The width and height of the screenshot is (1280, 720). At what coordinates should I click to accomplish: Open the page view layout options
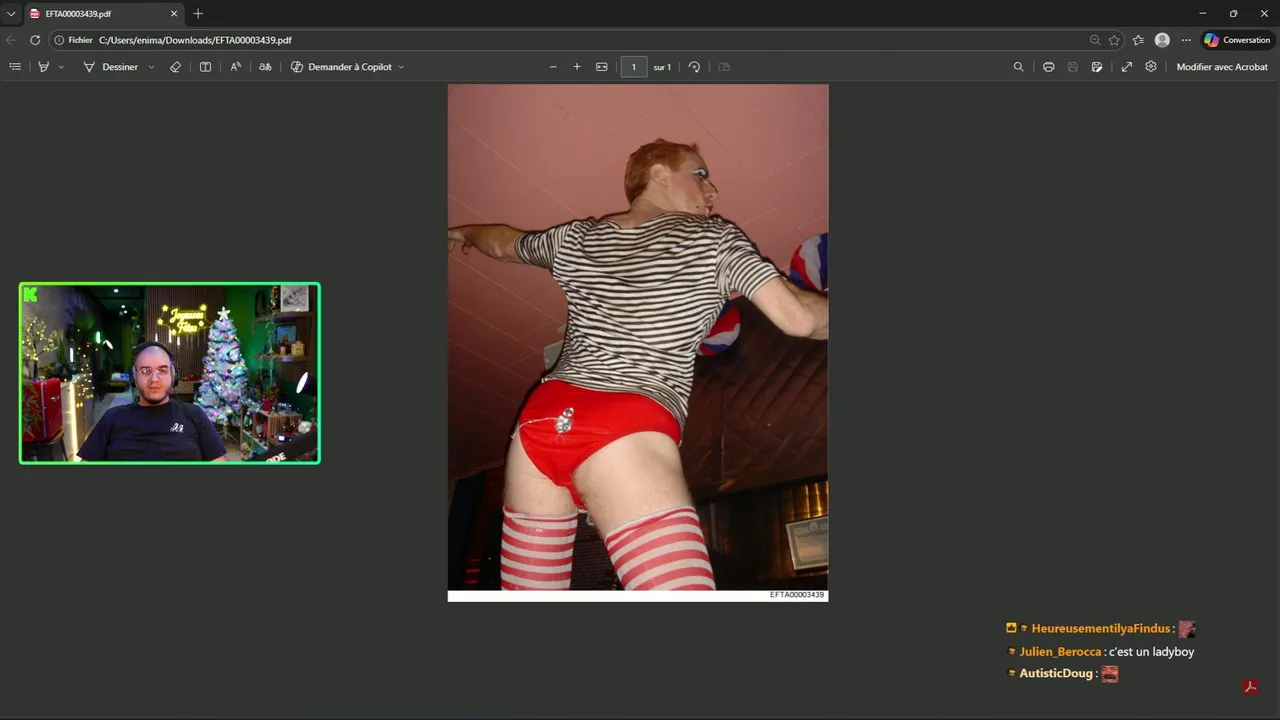tap(724, 67)
